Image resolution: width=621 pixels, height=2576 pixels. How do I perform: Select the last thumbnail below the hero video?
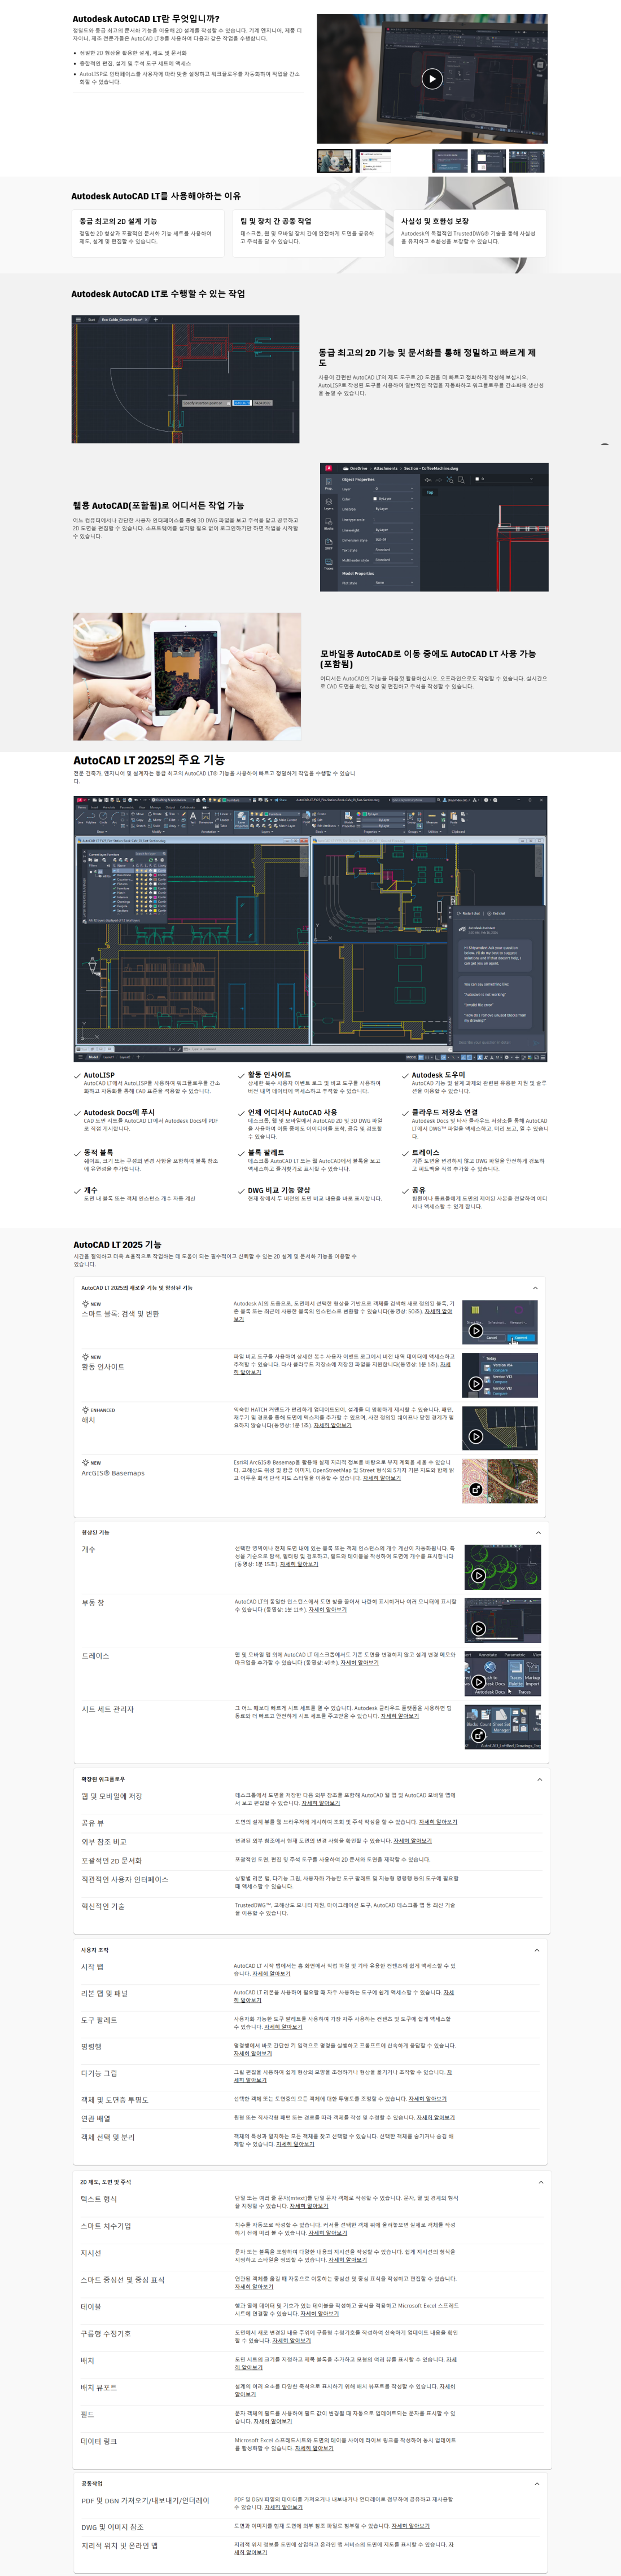[527, 161]
